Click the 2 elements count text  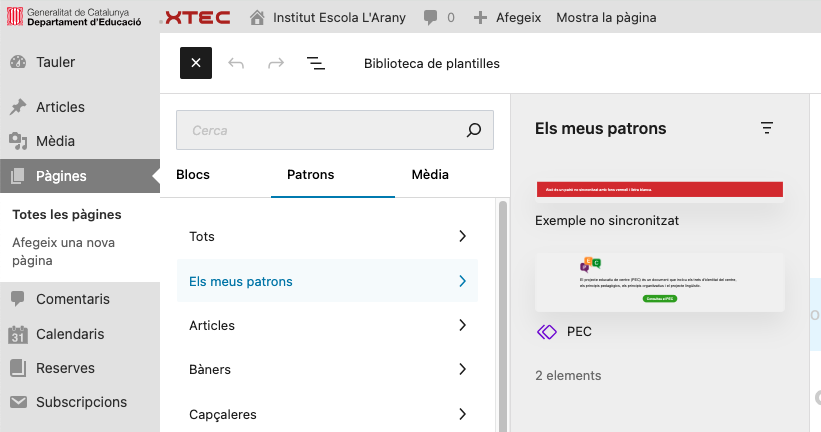(568, 375)
